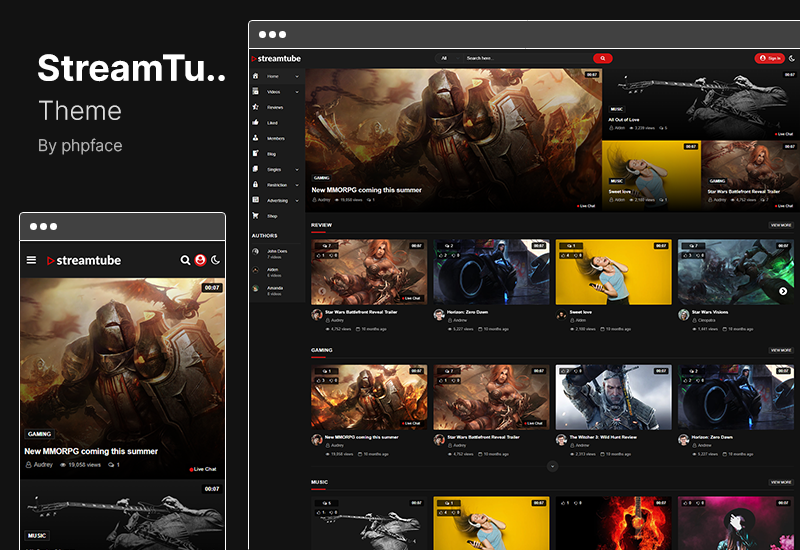Select author John Does in the sidebar
This screenshot has width=800, height=550.
(x=277, y=251)
